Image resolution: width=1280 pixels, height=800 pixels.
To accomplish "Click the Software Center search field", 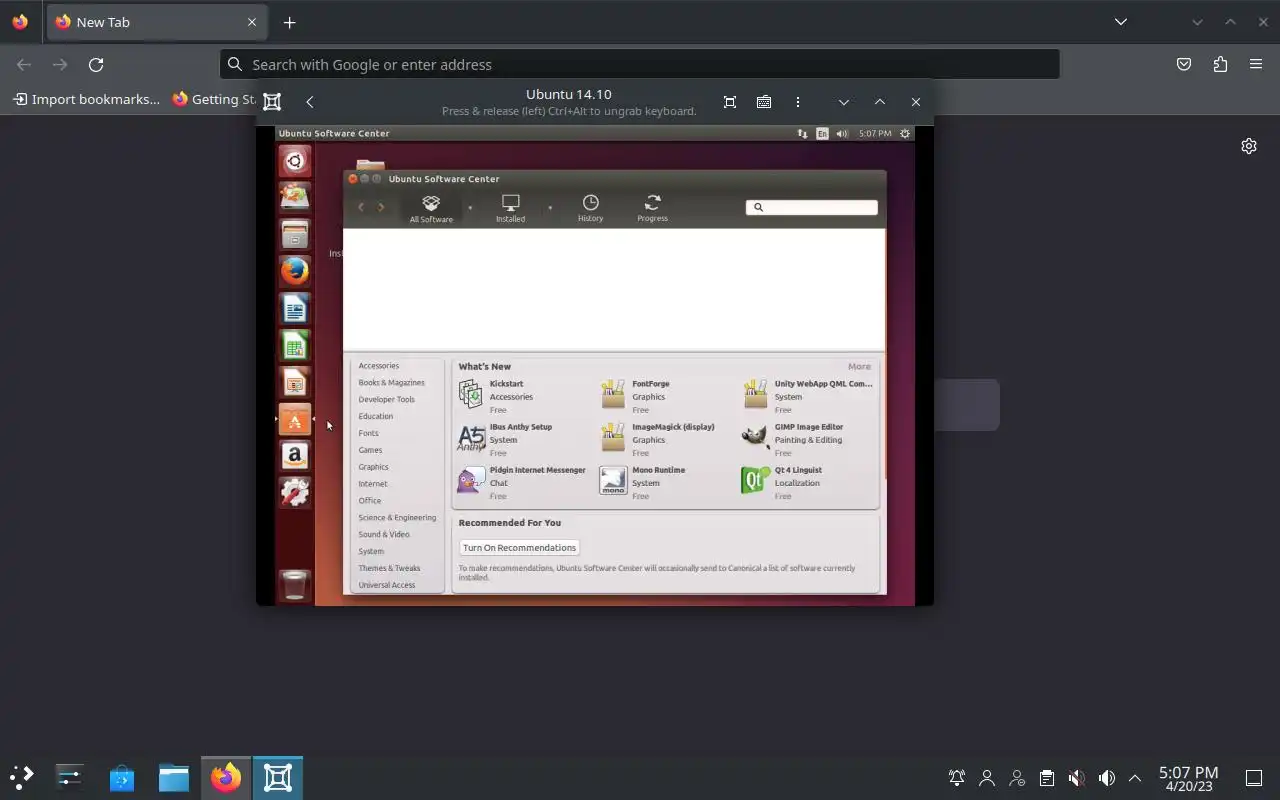I will 812,207.
